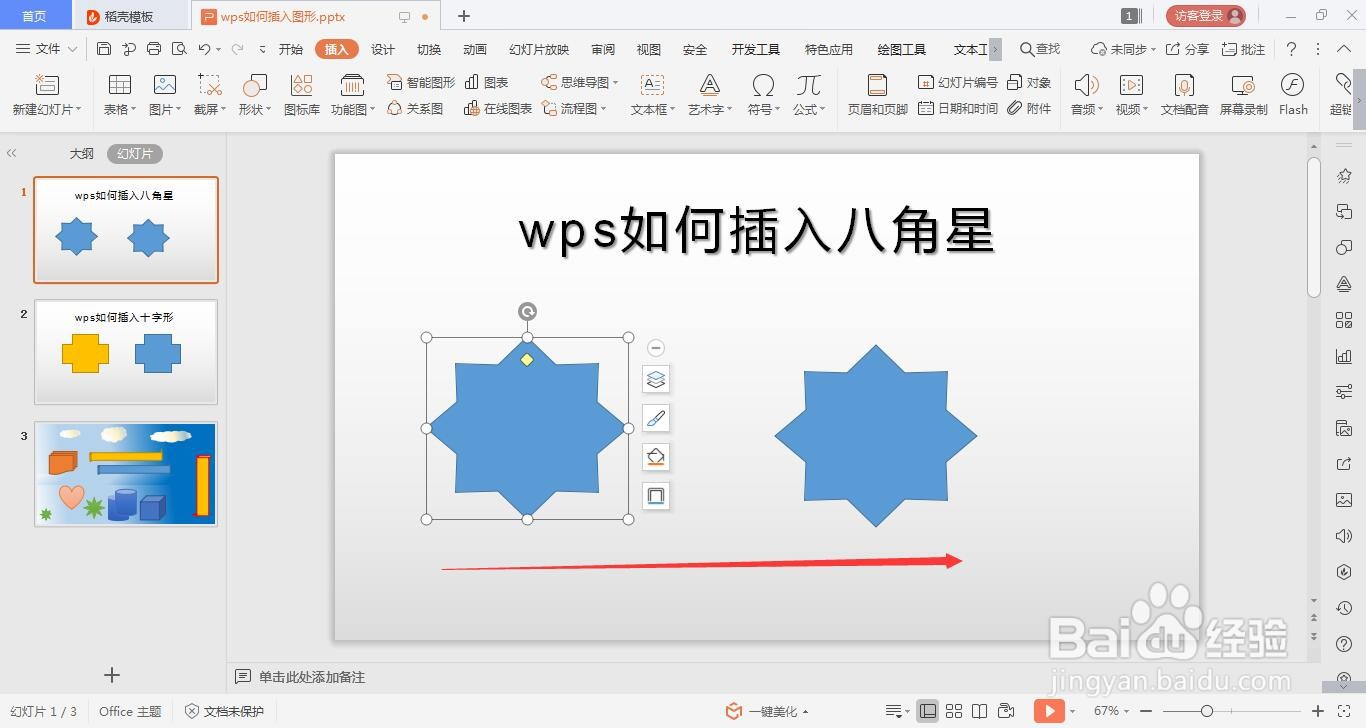Switch to 大纲 outline view
Screen dimensions: 1366x728
(x=82, y=154)
